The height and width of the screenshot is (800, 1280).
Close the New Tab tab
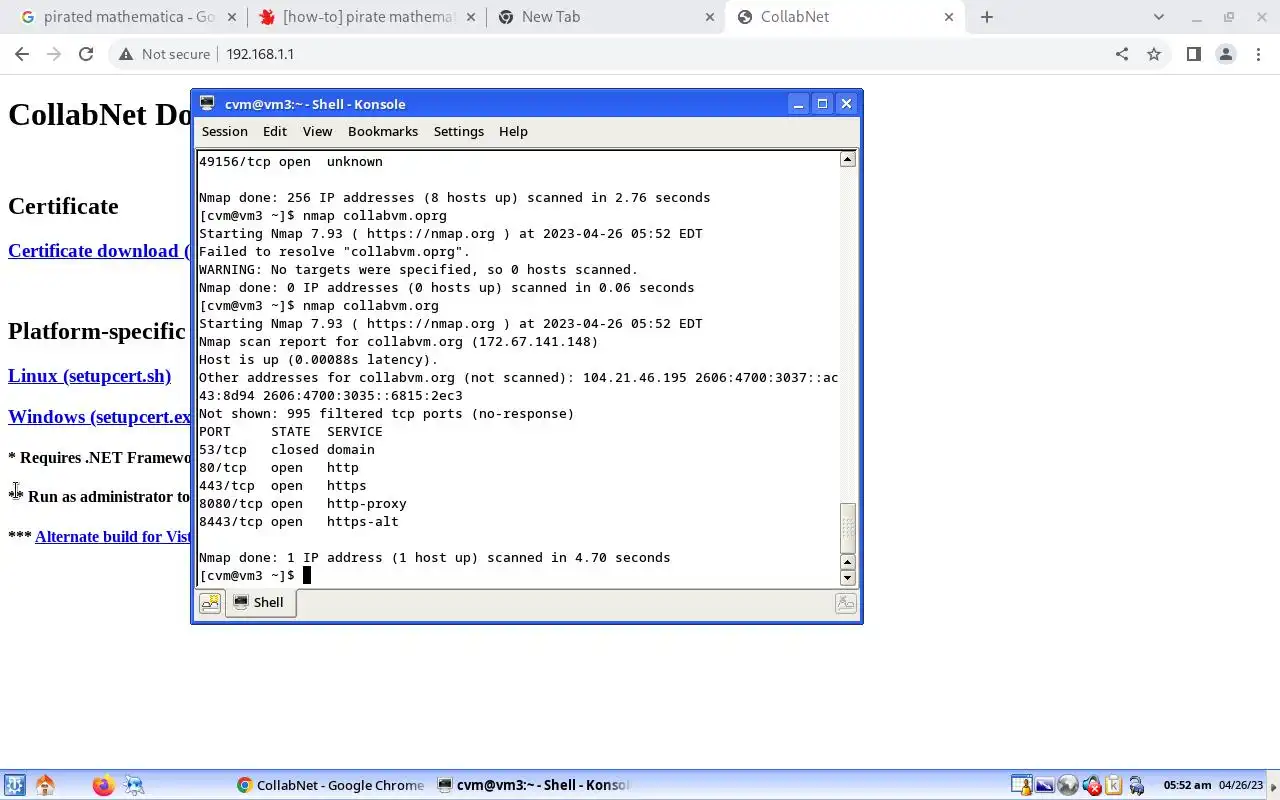point(710,17)
